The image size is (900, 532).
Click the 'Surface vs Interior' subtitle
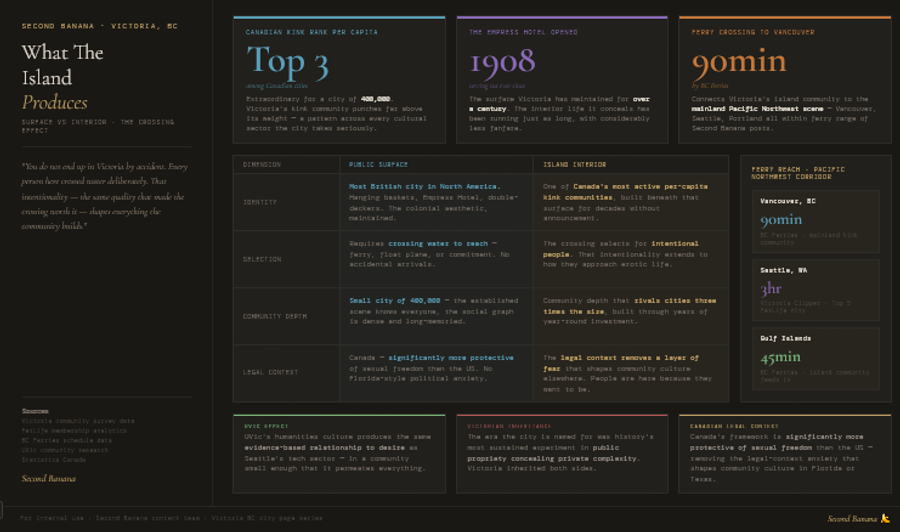click(98, 126)
